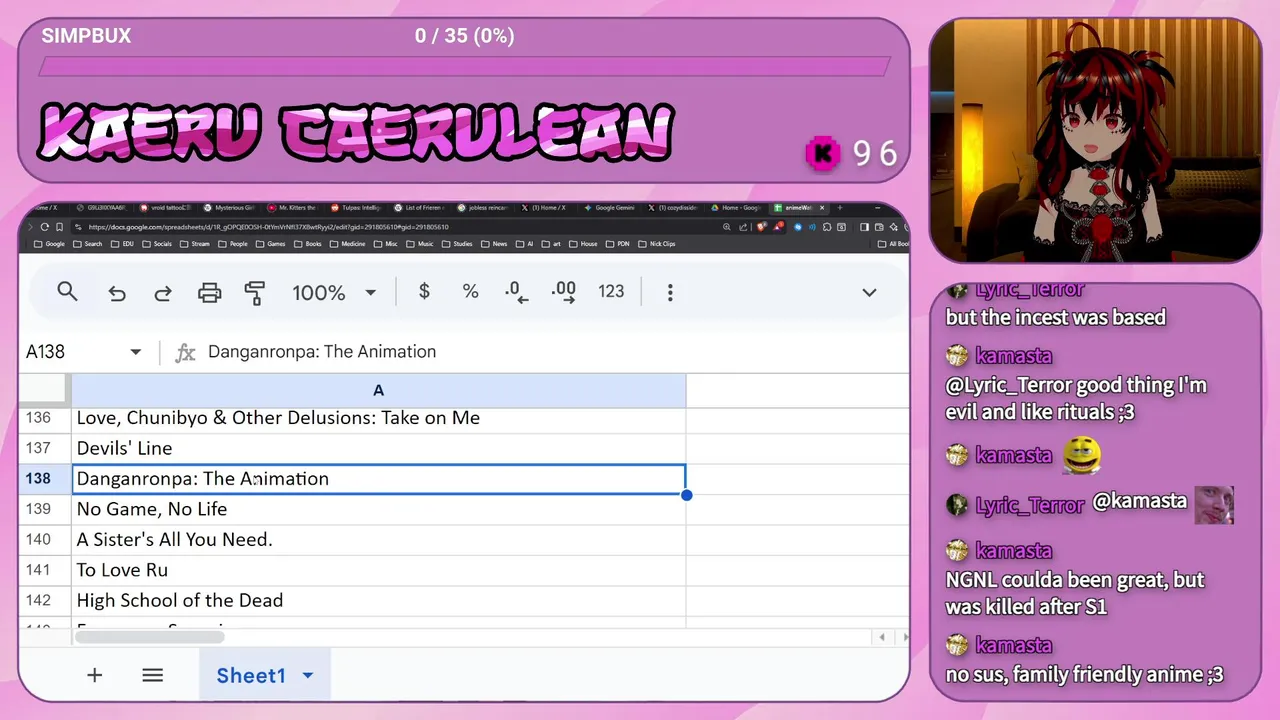Activate the paint format roller
This screenshot has height=720, width=1280.
[255, 293]
